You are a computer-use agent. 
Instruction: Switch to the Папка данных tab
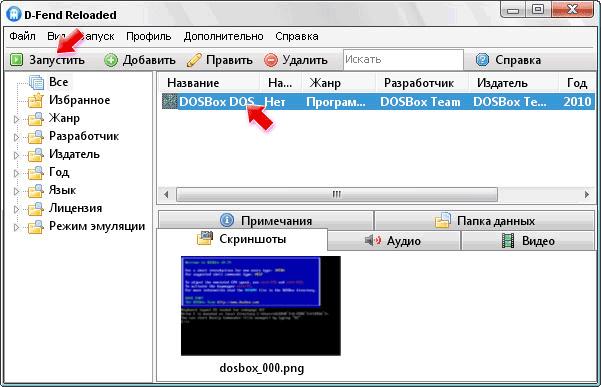tap(484, 221)
